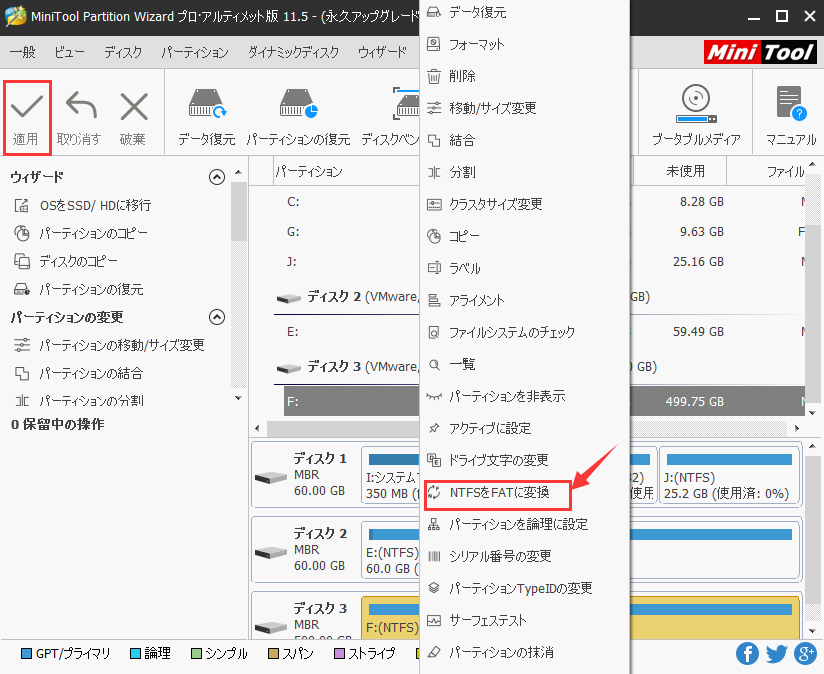The height and width of the screenshot is (674, 824).
Task: Open パーティションの移動/サイズ変更 in sidebar
Action: pos(109,345)
